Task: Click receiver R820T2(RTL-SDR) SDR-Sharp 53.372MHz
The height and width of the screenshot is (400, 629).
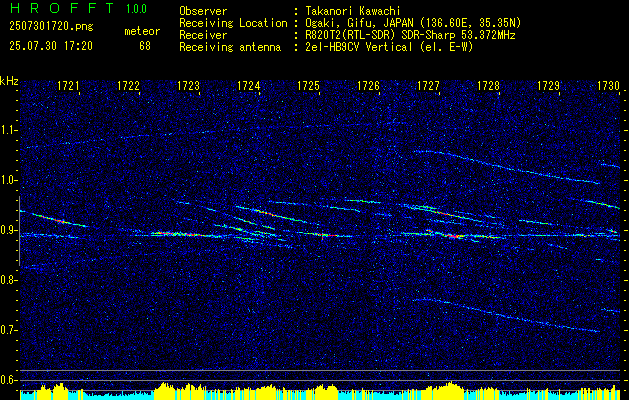Action: (x=410, y=35)
